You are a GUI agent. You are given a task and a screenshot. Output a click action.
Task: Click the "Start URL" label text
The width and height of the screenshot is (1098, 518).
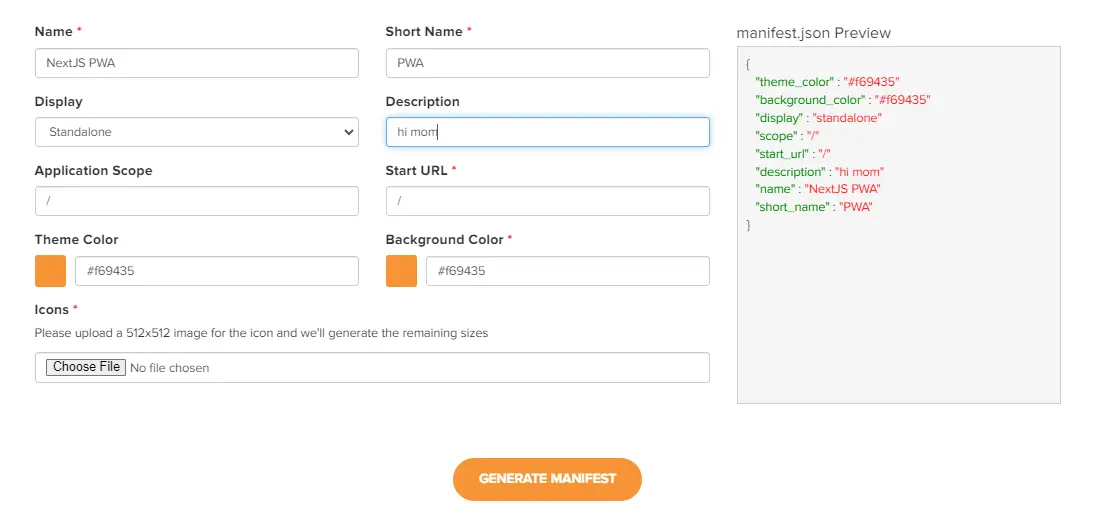tap(416, 171)
